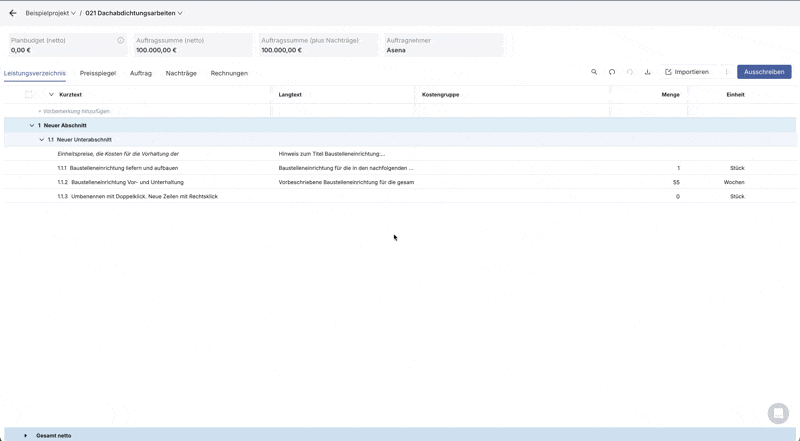The width and height of the screenshot is (800, 441).
Task: Click the Ausschreiben button
Action: click(x=764, y=72)
